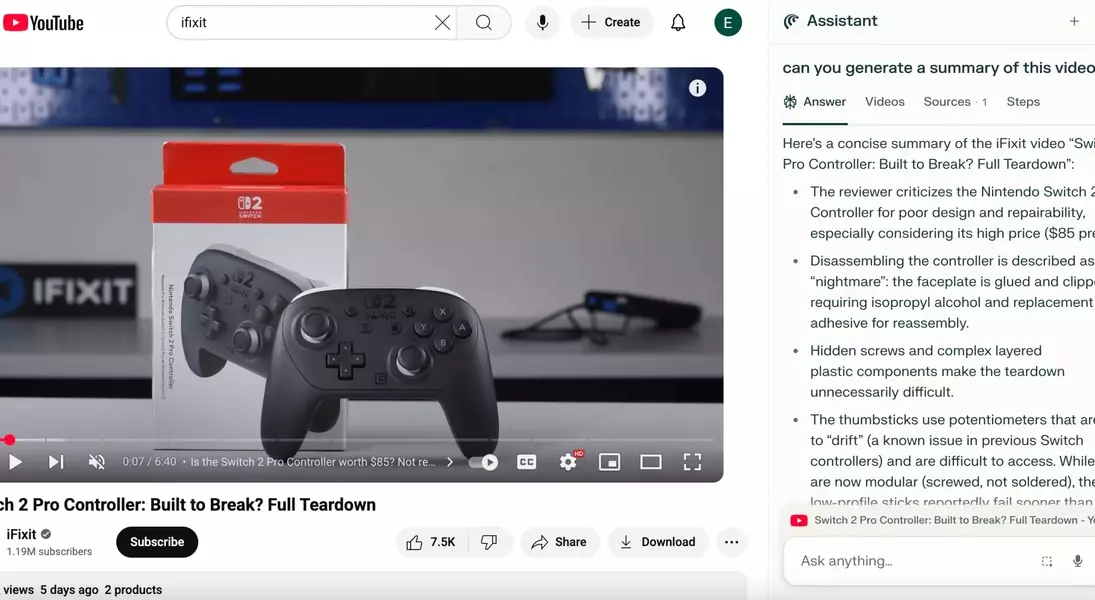The image size is (1095, 600).
Task: Unmute the video player audio
Action: [97, 462]
